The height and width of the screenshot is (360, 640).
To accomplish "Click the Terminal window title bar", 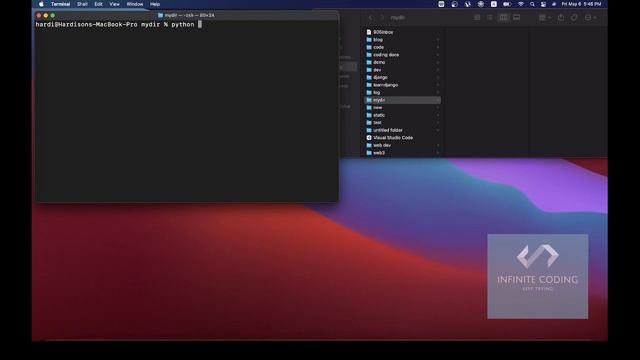I will (187, 15).
